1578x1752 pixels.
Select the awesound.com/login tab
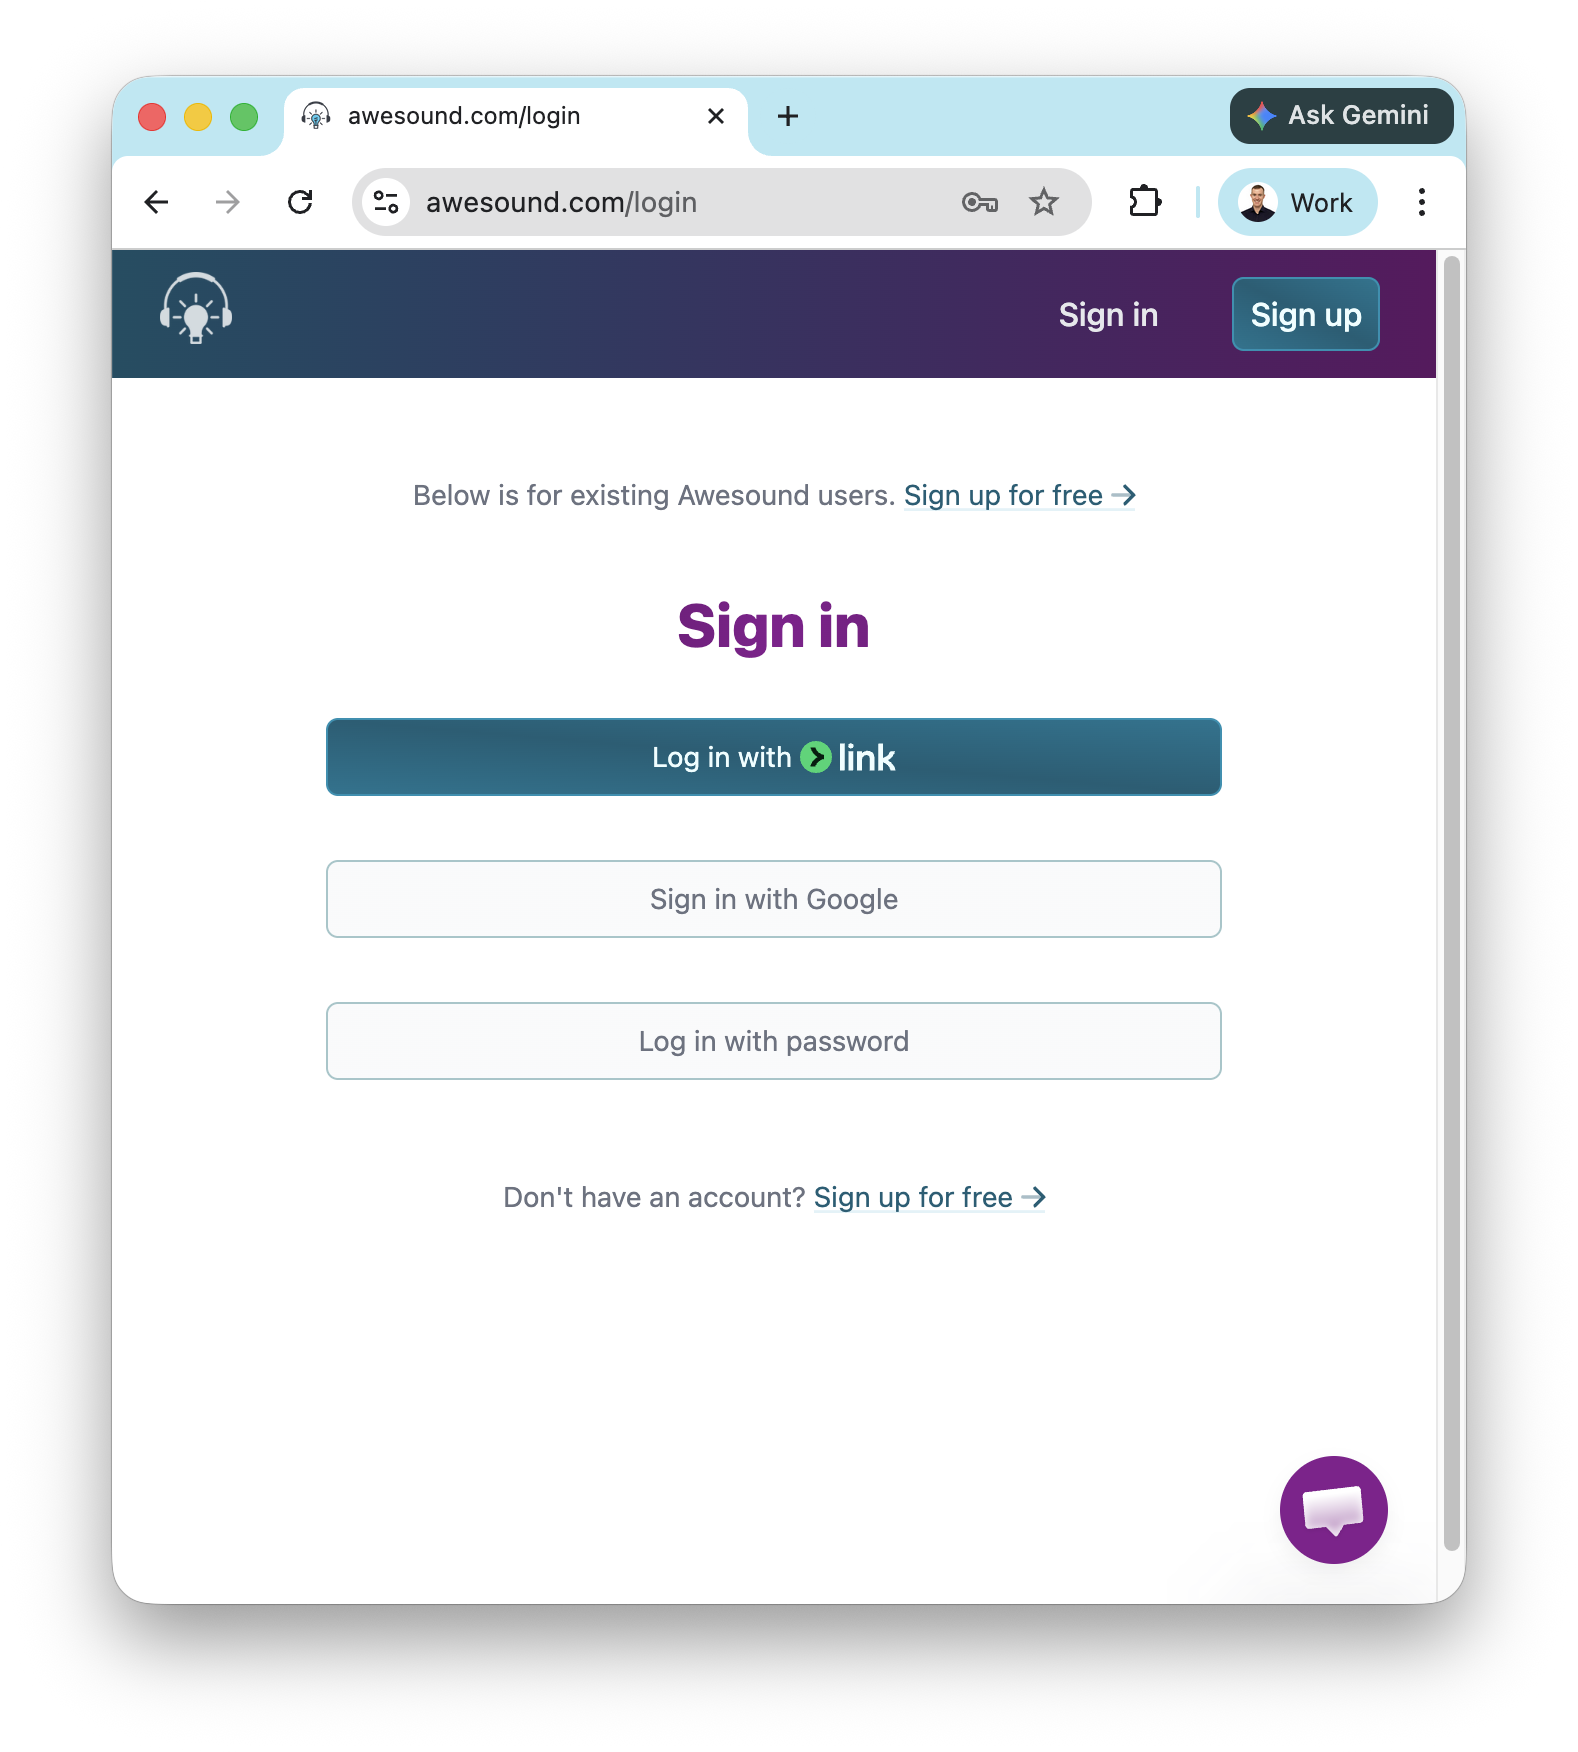(500, 116)
